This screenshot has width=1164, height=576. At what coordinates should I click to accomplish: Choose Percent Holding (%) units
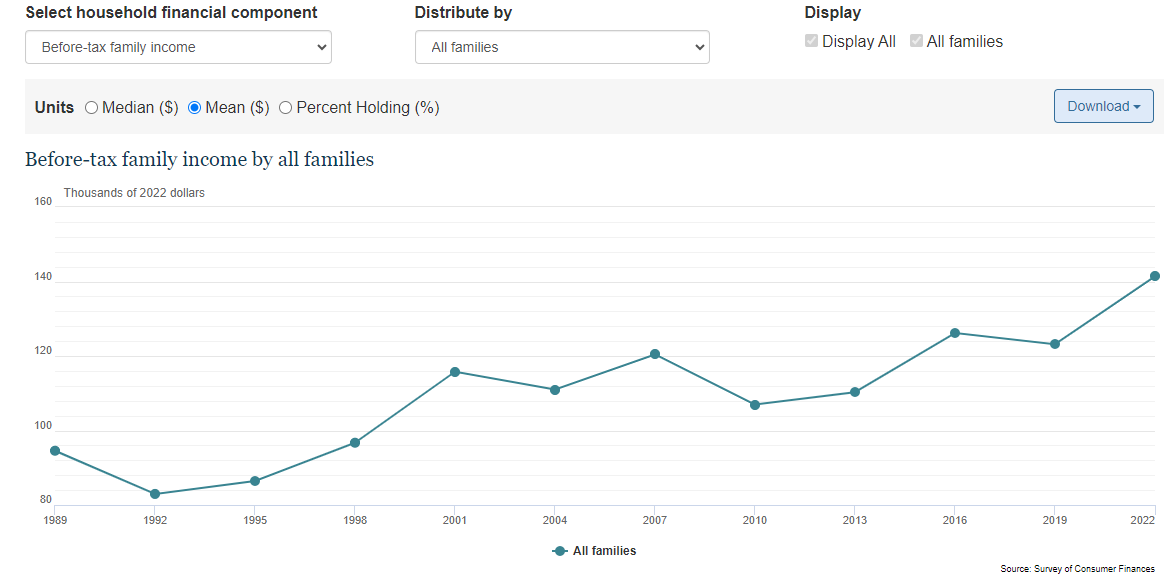tap(286, 108)
